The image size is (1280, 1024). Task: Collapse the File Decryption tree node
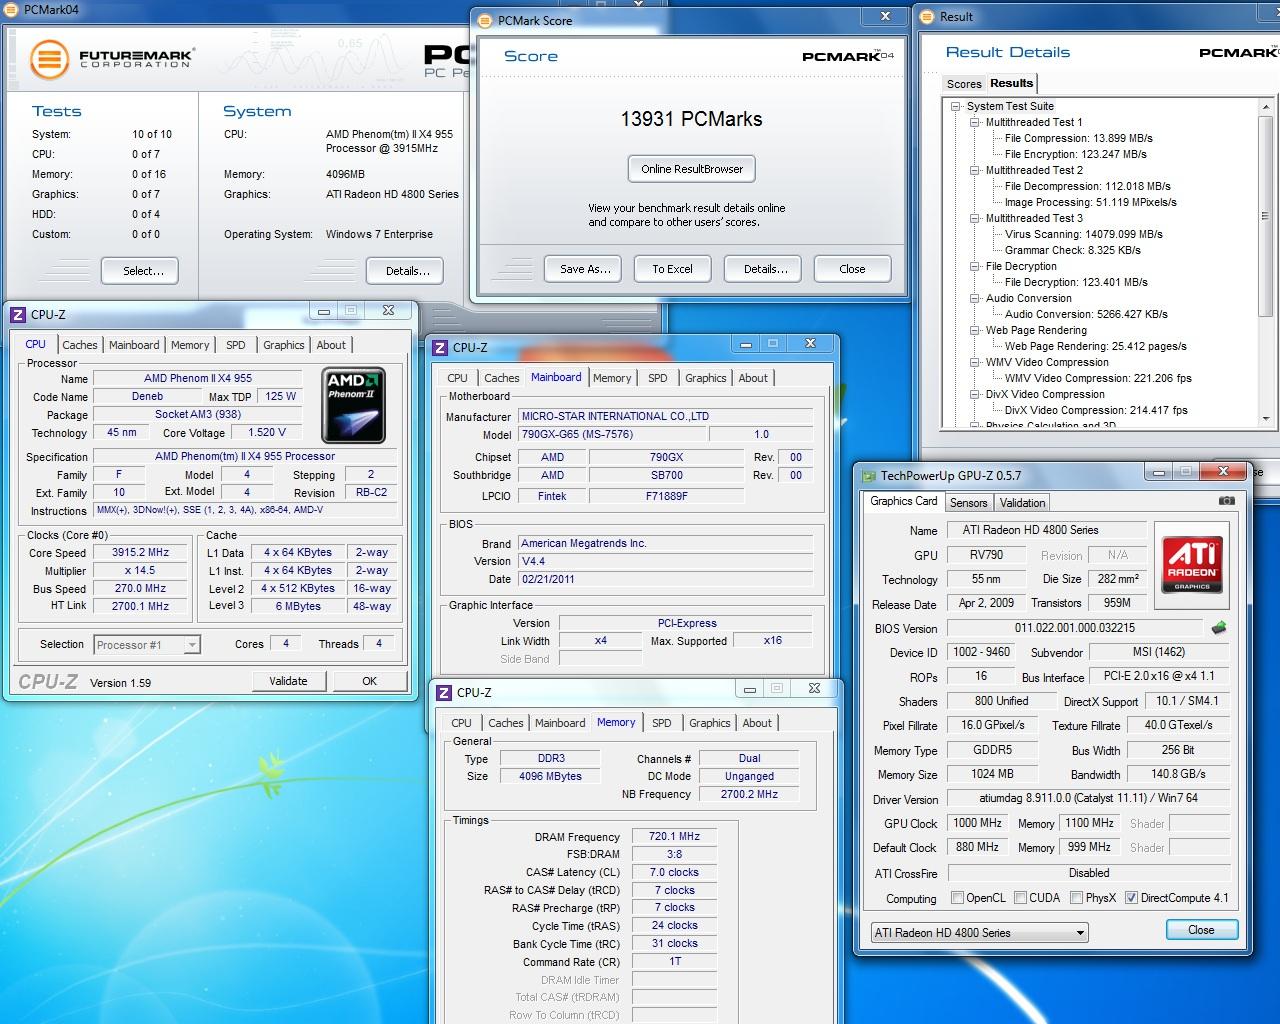tap(975, 266)
